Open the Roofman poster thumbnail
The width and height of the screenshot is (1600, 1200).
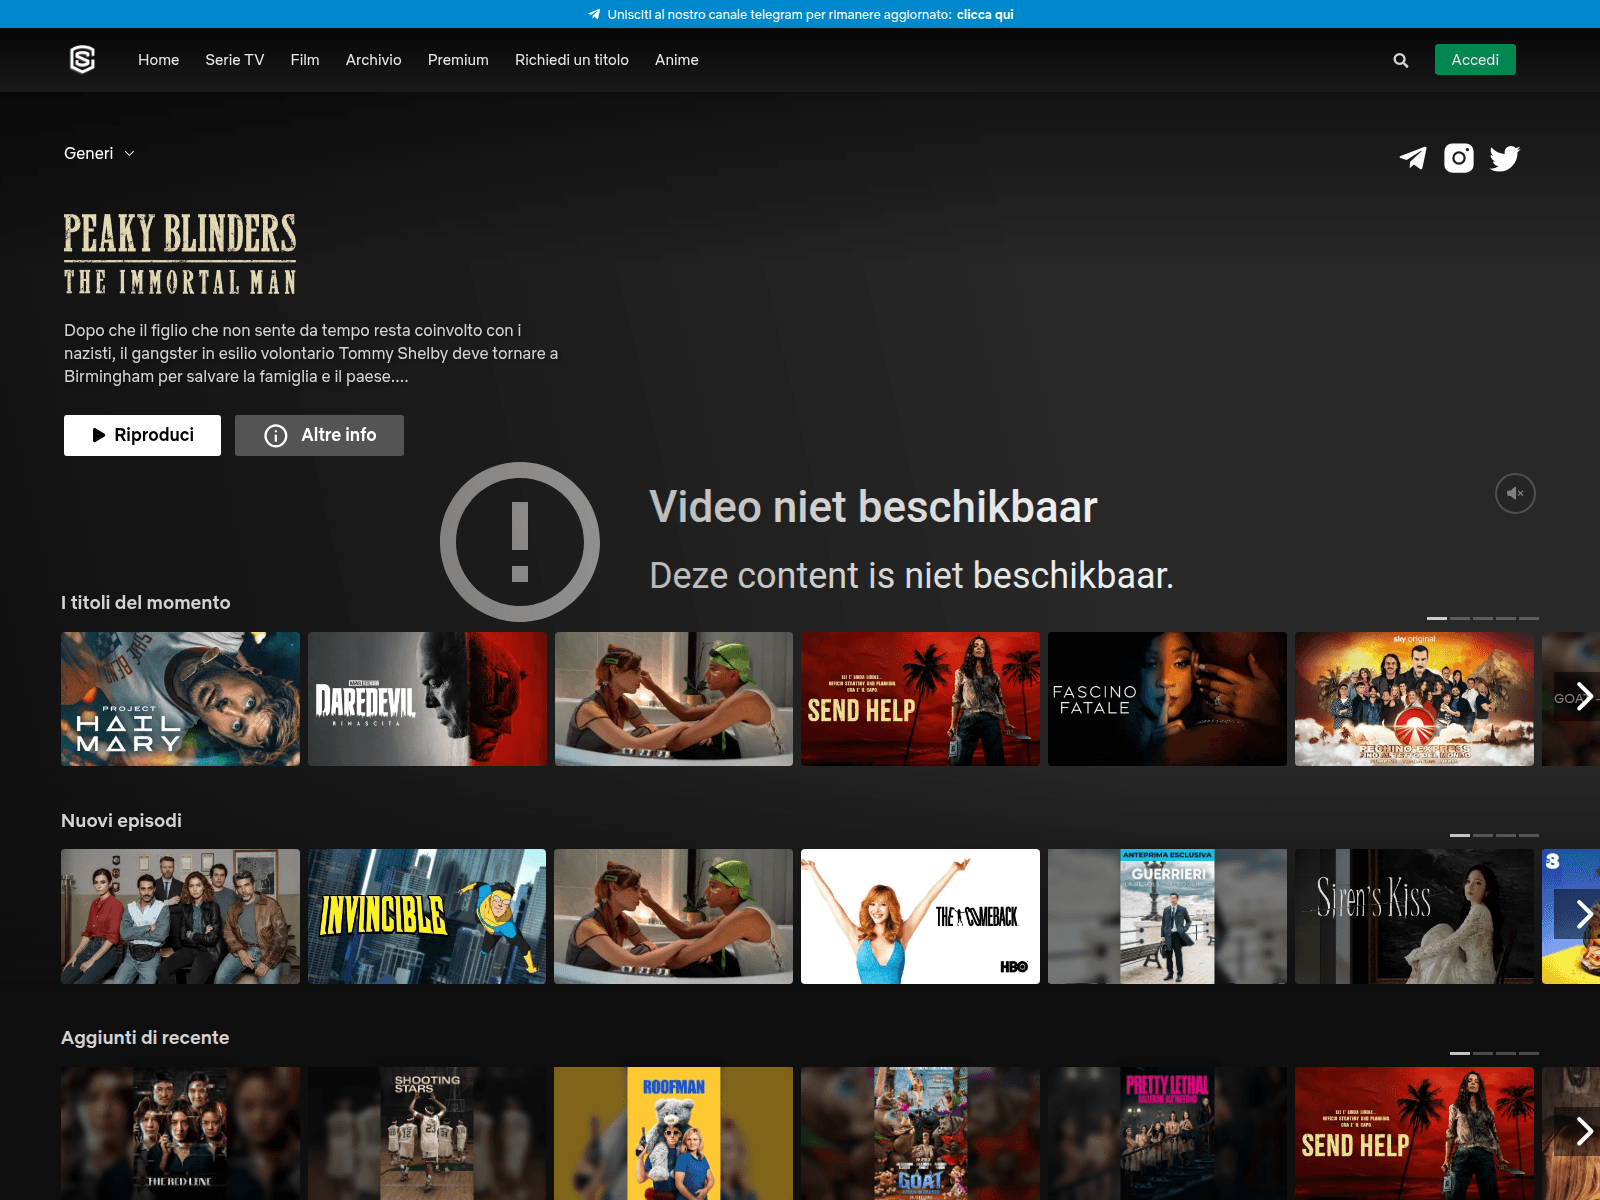(x=673, y=1133)
